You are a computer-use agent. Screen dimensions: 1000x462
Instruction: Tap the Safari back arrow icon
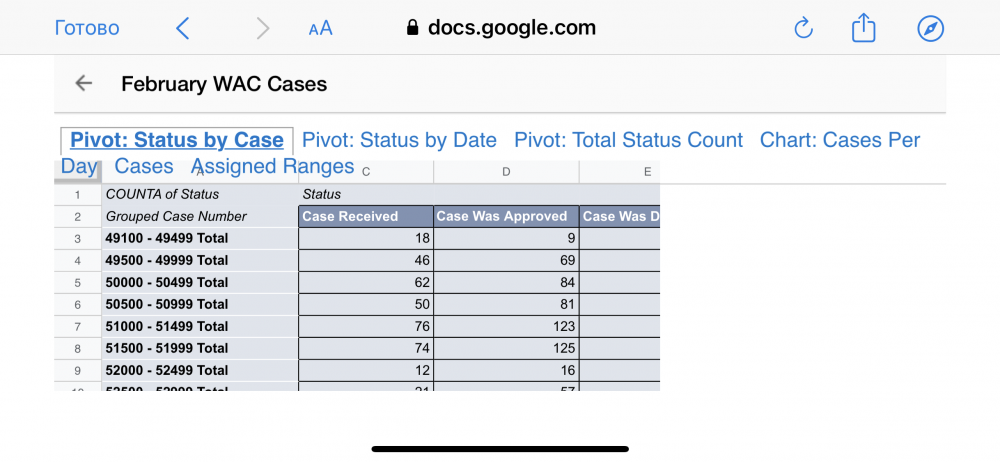click(182, 29)
